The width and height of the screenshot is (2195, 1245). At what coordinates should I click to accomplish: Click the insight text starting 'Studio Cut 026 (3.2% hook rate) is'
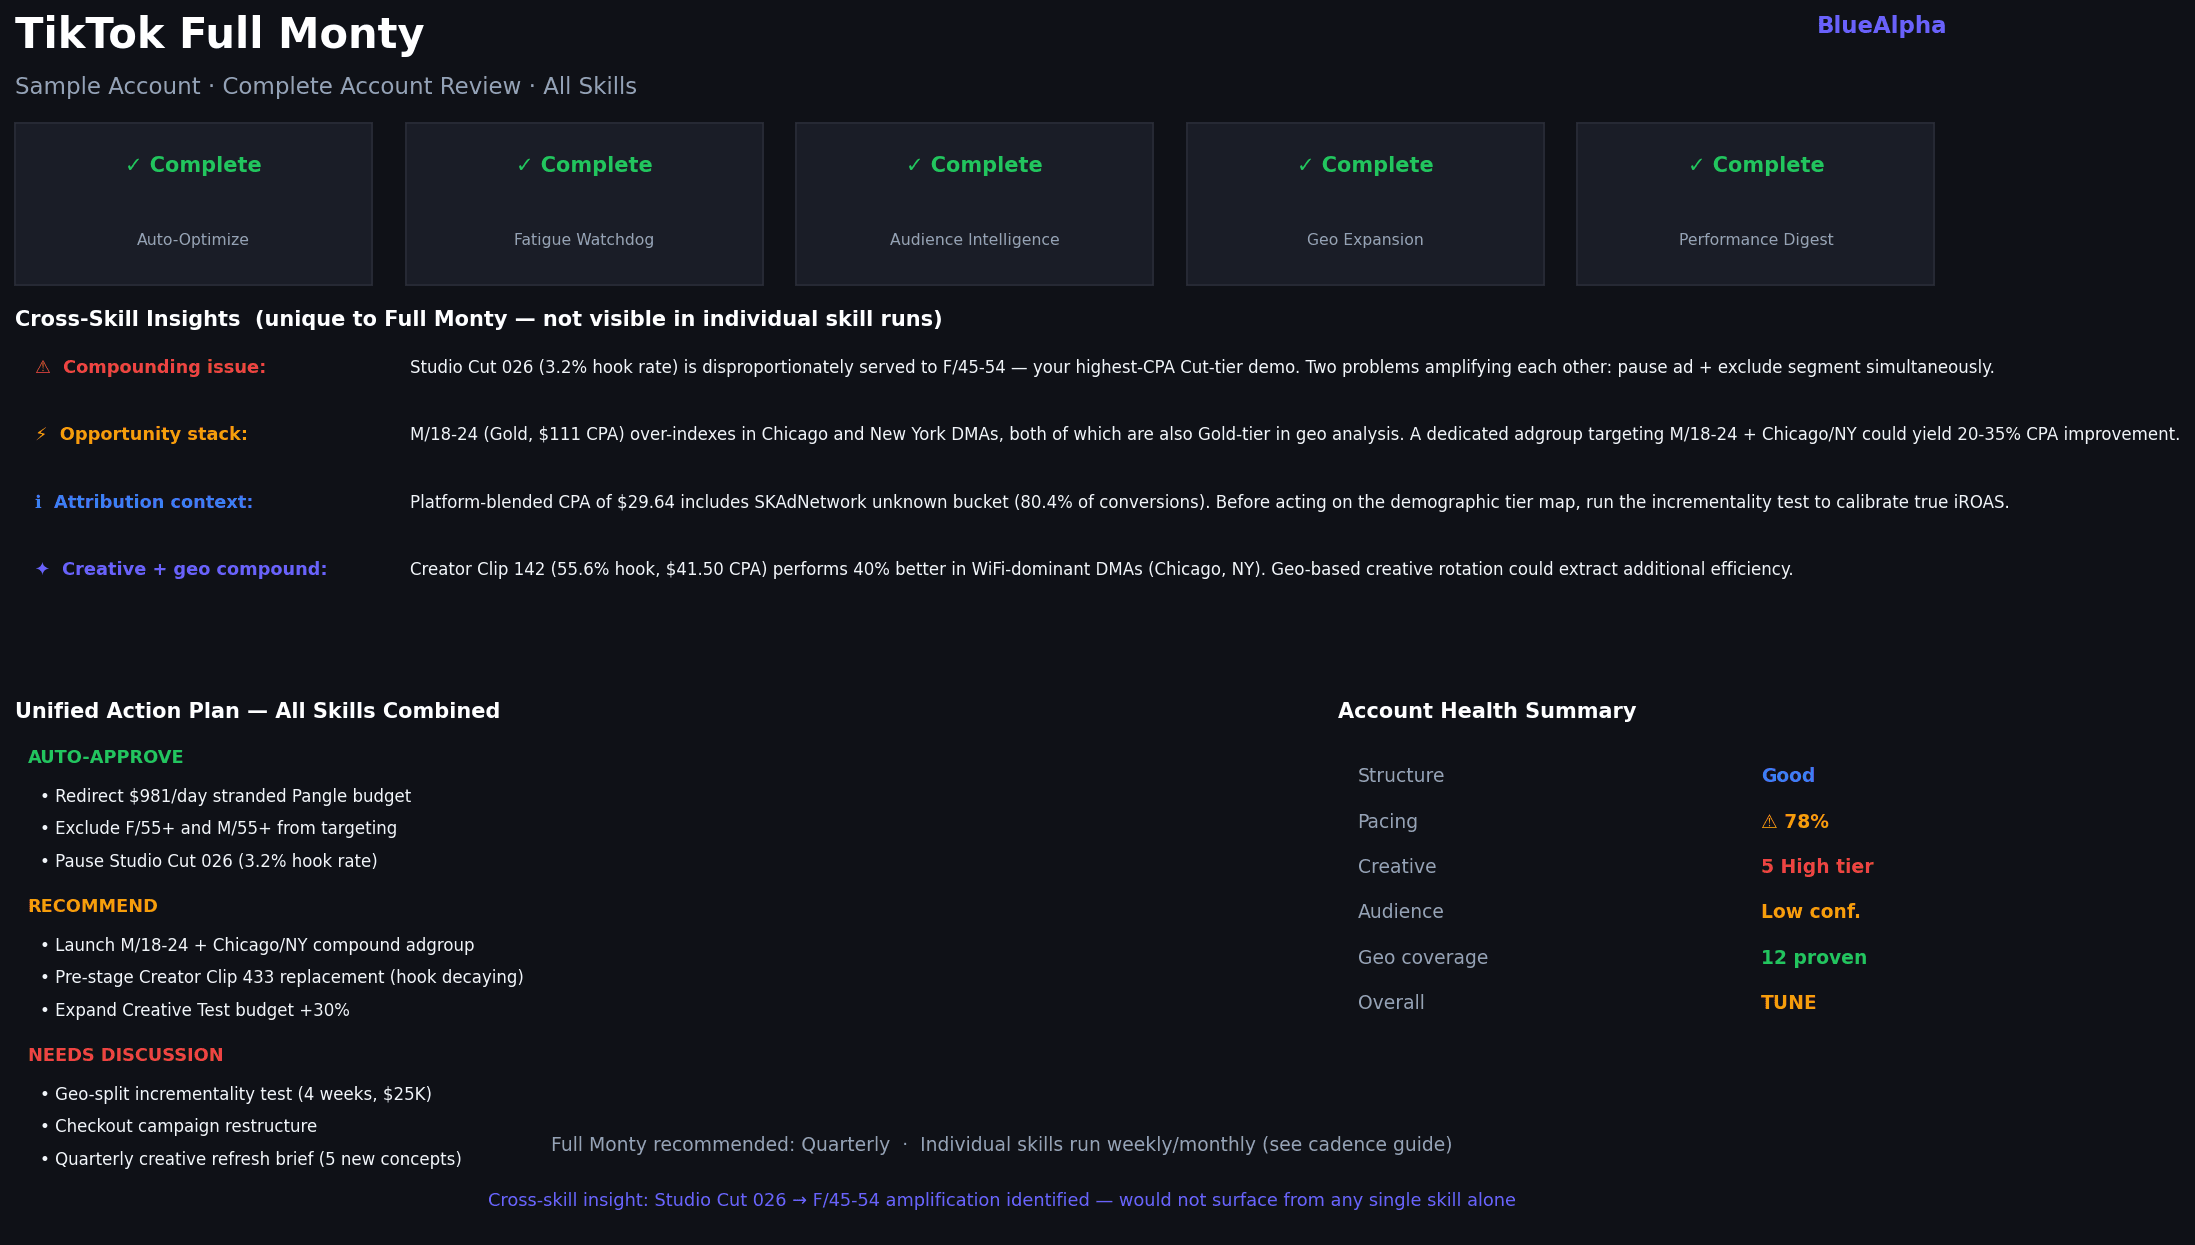click(x=1202, y=367)
